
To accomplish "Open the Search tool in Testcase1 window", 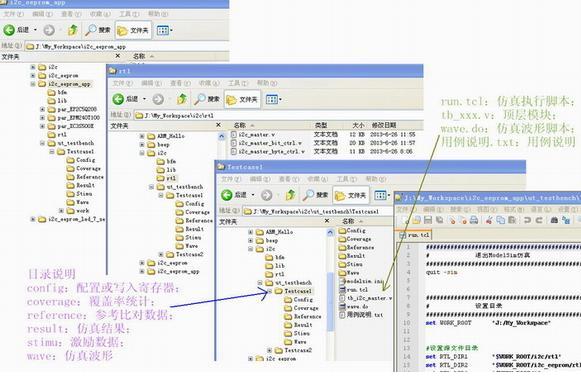I will pyautogui.click(x=315, y=195).
